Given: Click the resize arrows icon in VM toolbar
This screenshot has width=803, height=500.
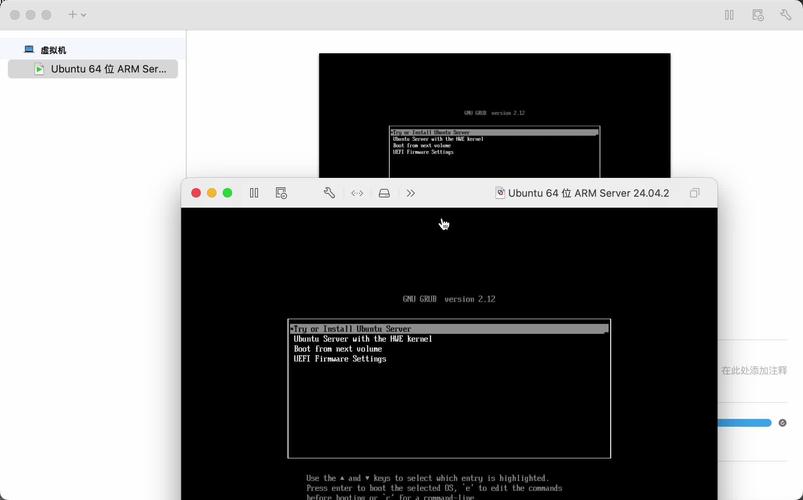Looking at the screenshot, I should pyautogui.click(x=357, y=193).
